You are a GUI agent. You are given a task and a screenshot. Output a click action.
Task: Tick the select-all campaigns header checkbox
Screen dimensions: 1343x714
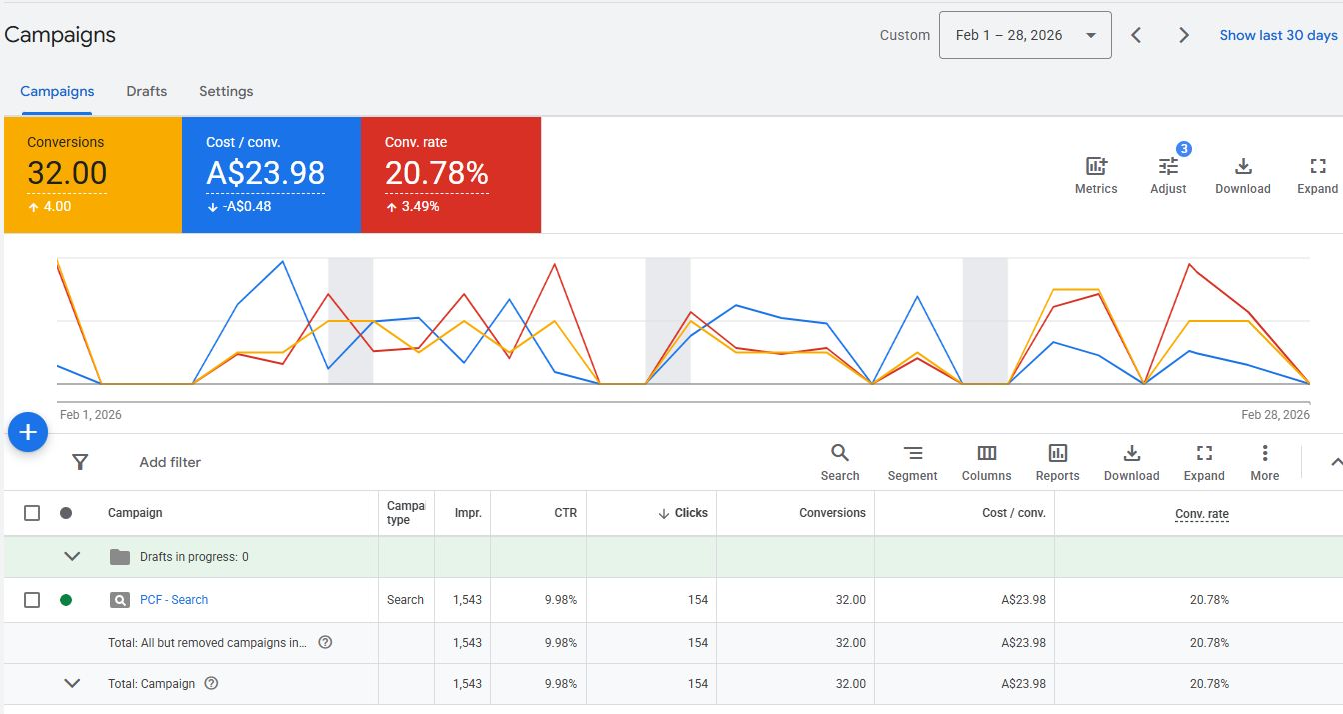[32, 513]
